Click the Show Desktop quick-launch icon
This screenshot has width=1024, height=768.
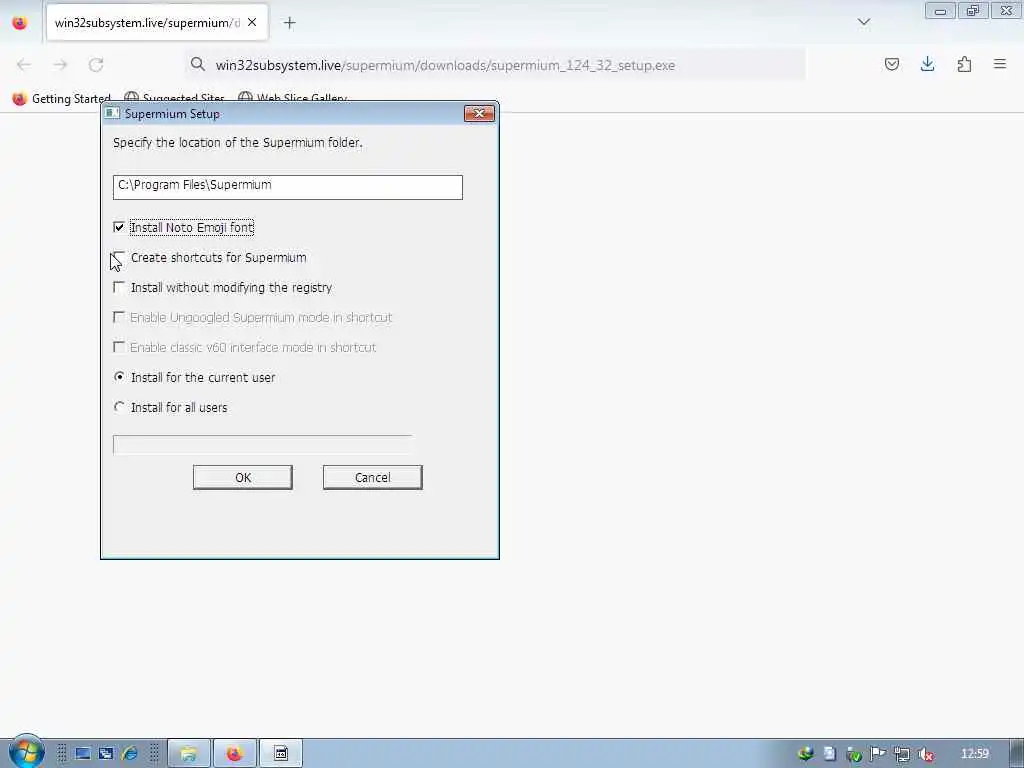82,753
